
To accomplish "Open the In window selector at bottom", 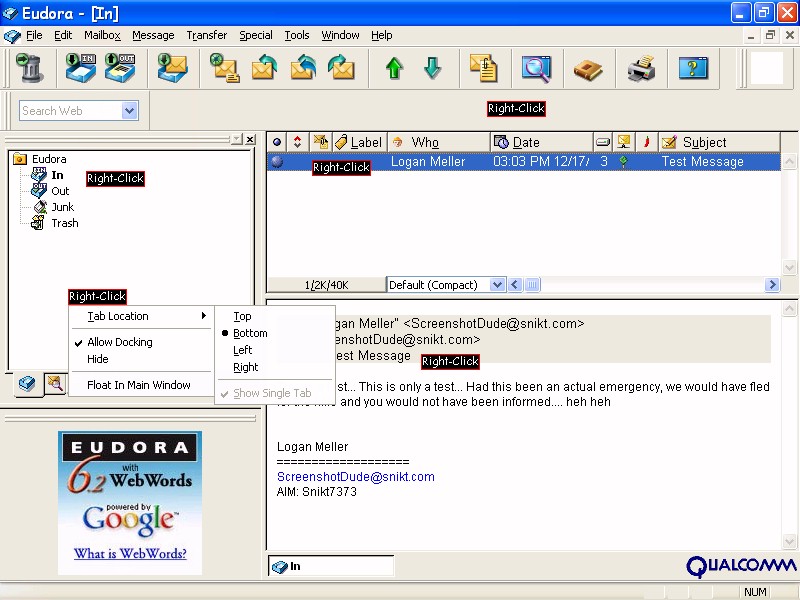I will 331,566.
